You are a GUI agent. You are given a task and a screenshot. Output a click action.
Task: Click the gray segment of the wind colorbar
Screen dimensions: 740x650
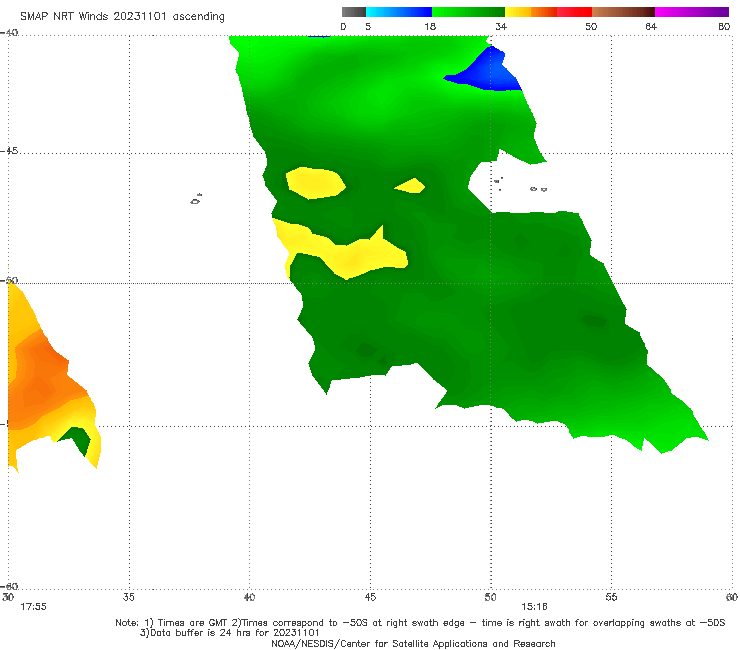pyautogui.click(x=354, y=12)
